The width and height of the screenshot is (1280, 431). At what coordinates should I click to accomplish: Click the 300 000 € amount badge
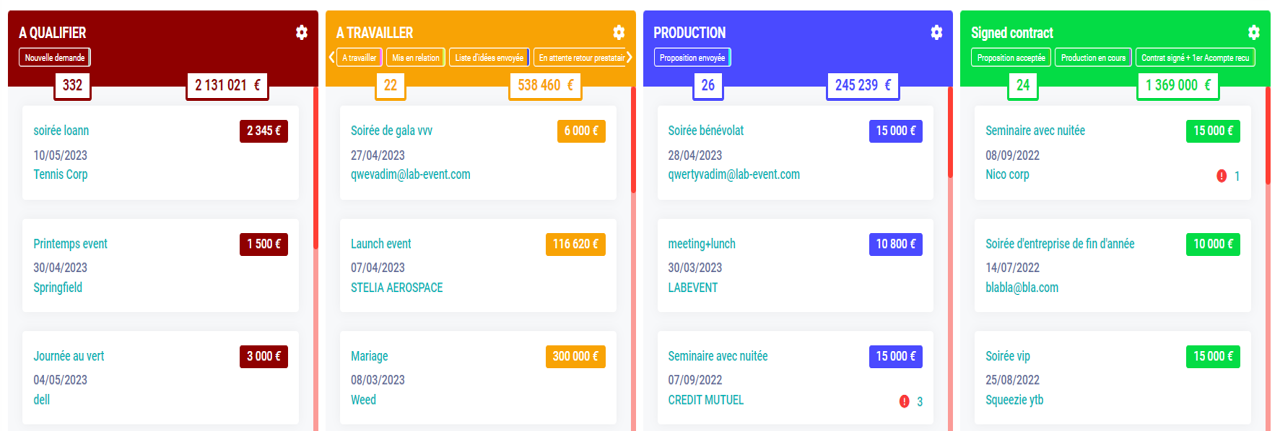point(576,356)
